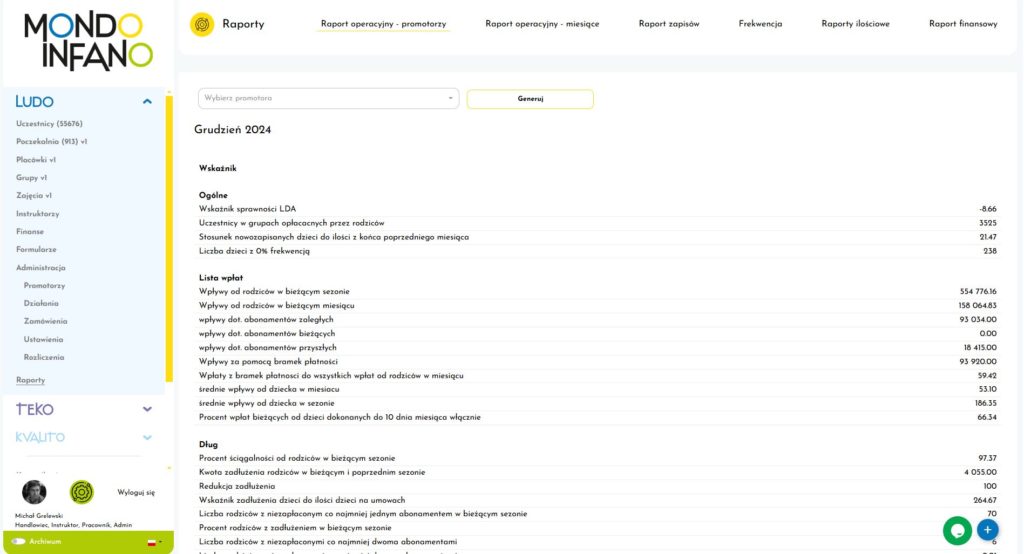This screenshot has width=1024, height=554.
Task: Click the Raporty link in sidebar
Action: pyautogui.click(x=31, y=380)
